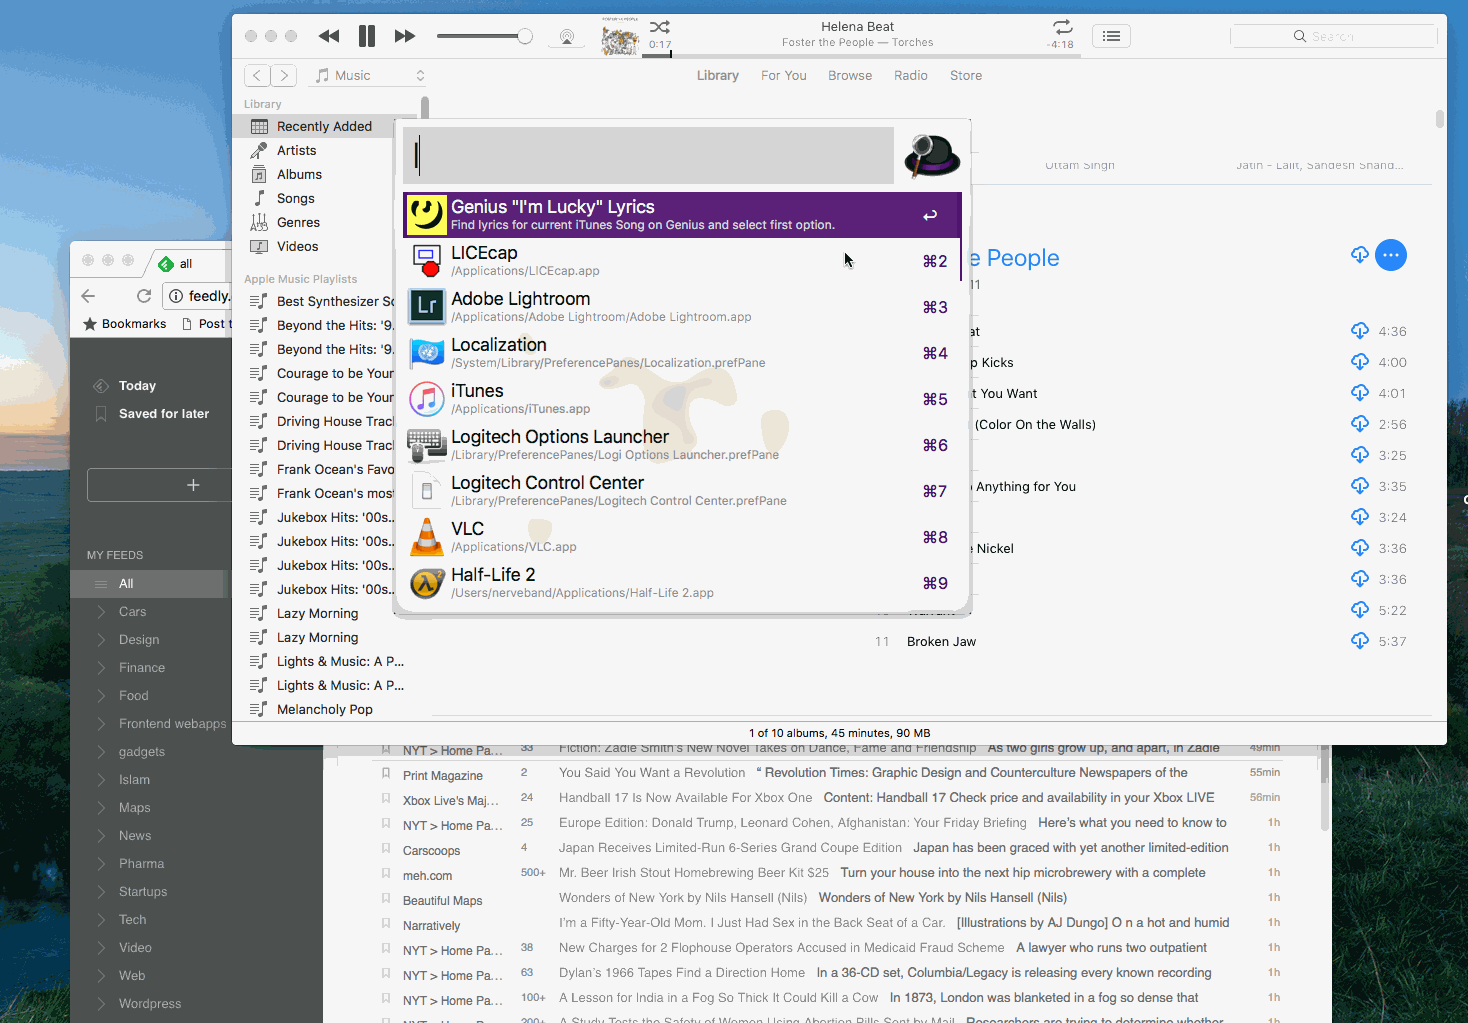Adjust the iTunes volume slider
1468x1023 pixels.
pyautogui.click(x=484, y=37)
